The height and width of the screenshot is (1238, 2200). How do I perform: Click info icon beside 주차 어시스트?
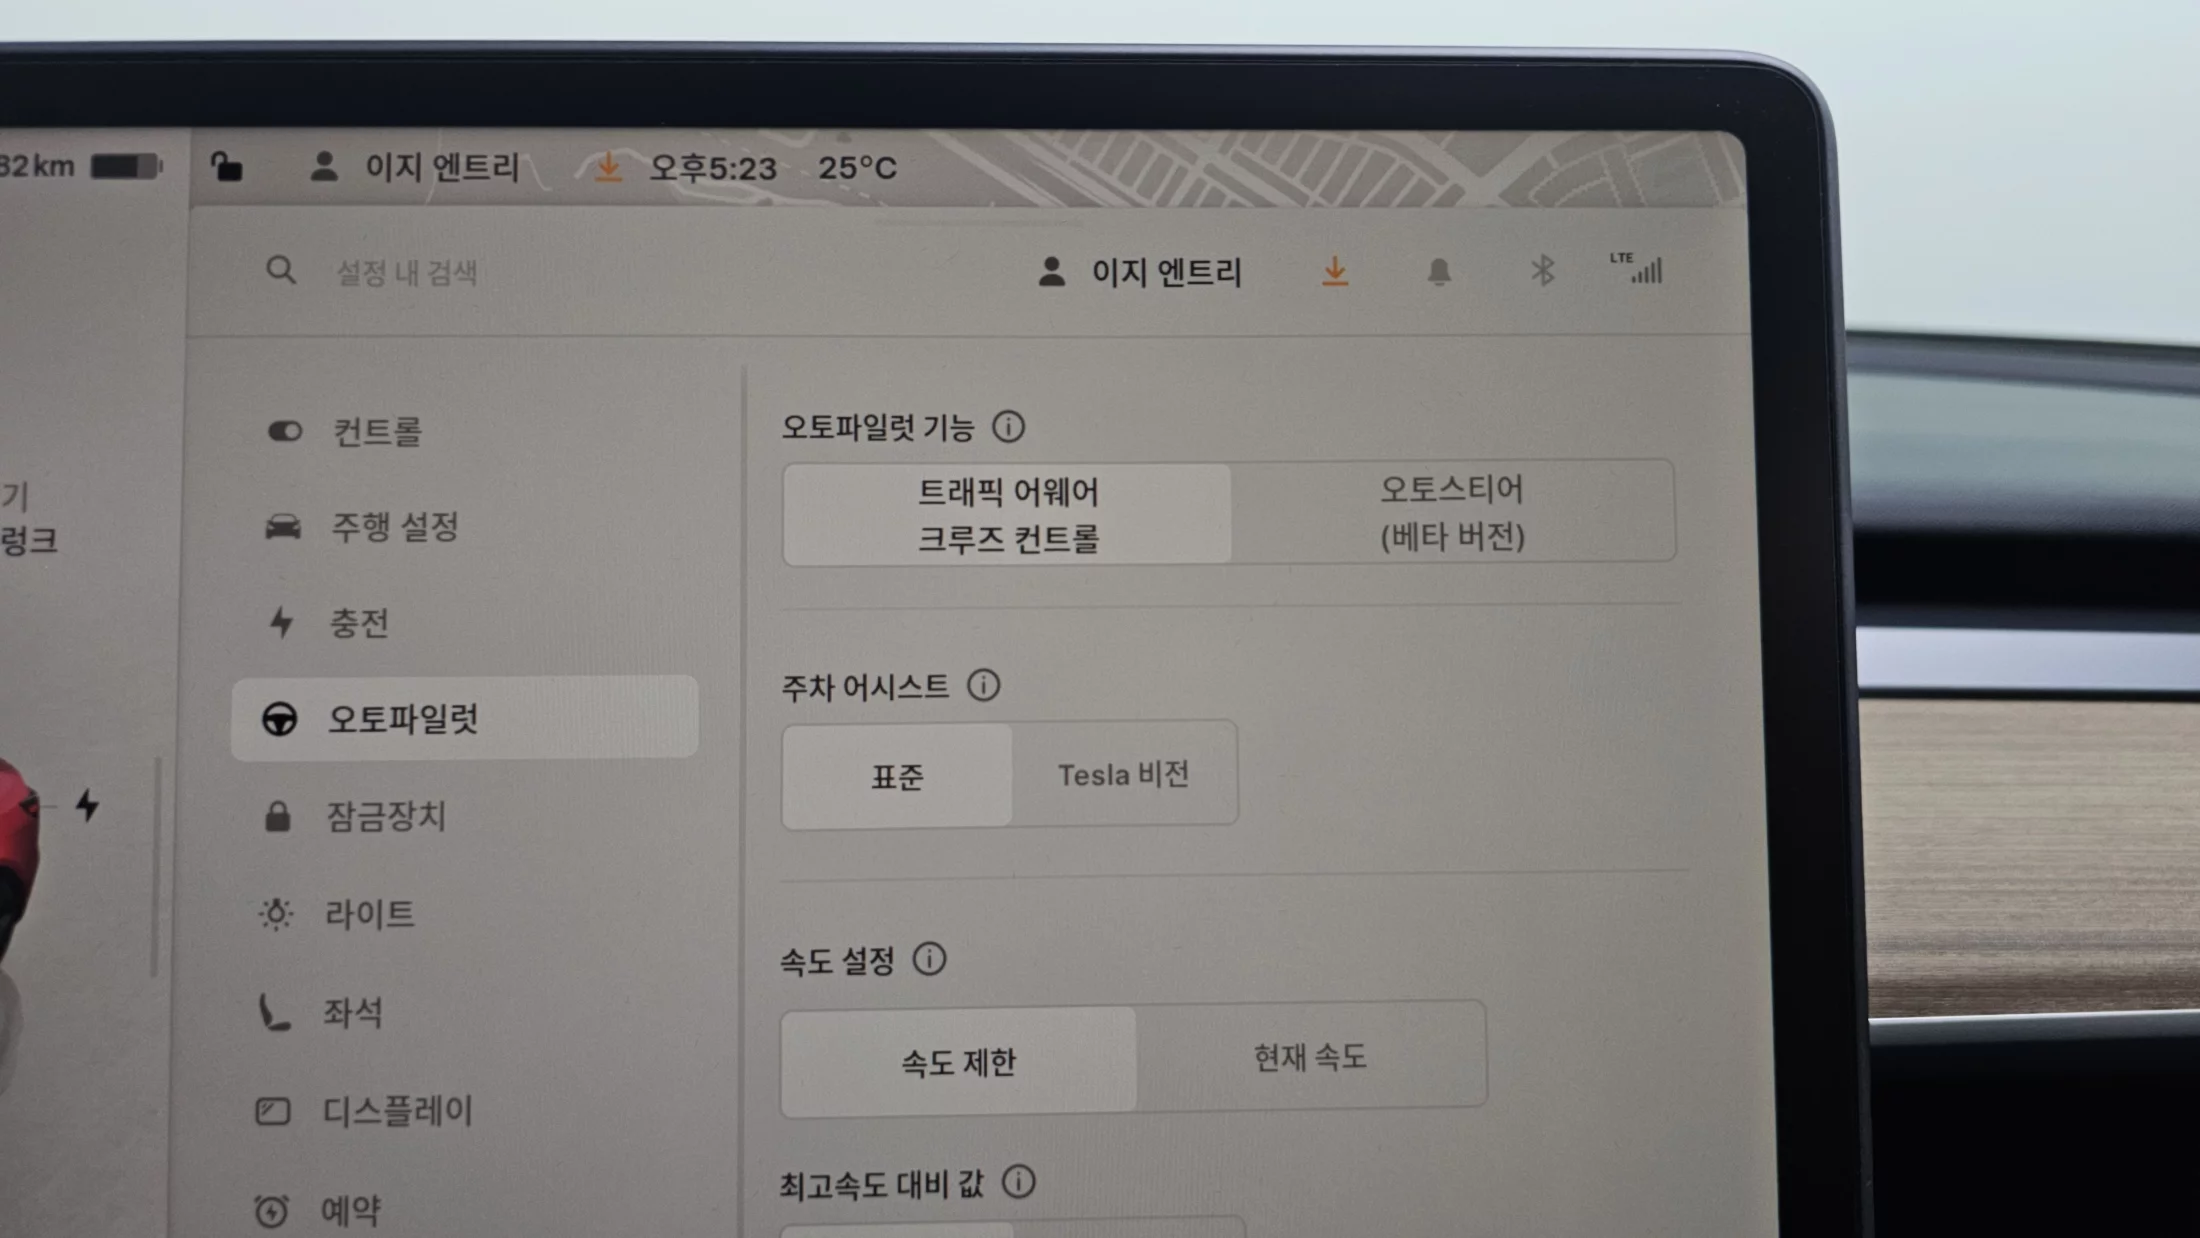[983, 686]
